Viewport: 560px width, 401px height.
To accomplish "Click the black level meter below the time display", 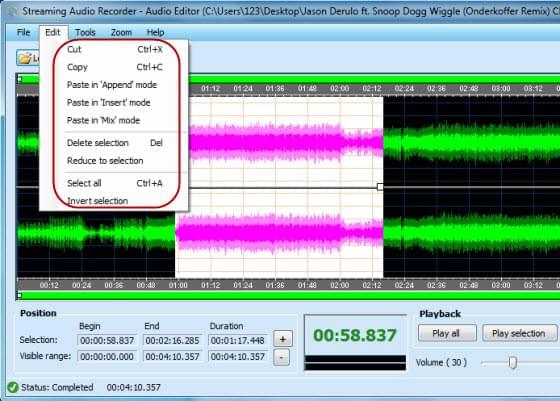I will tap(355, 363).
